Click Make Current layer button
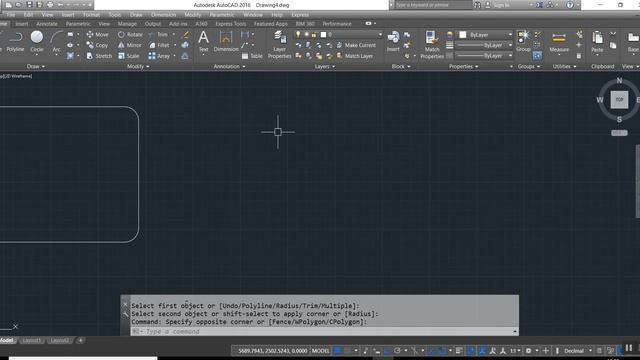The width and height of the screenshot is (640, 360). (x=356, y=45)
